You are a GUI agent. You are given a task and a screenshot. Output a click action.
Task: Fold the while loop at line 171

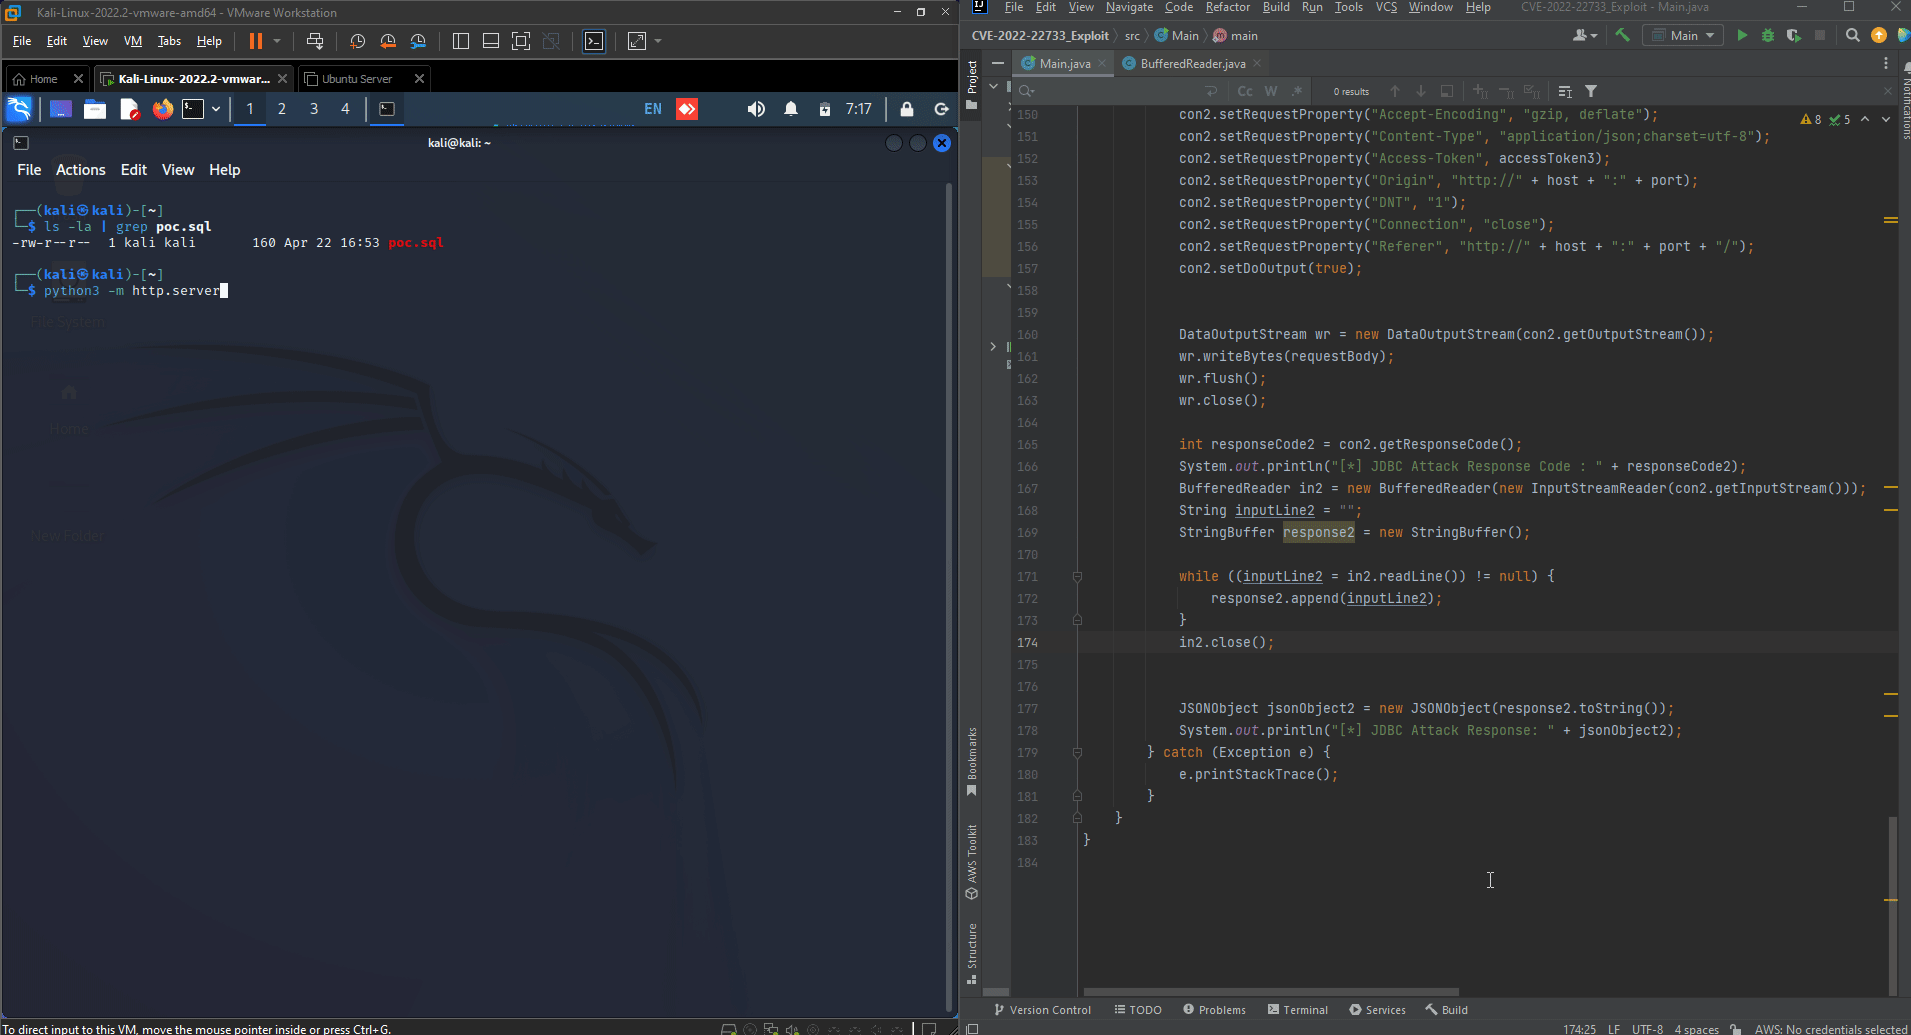coord(1077,576)
